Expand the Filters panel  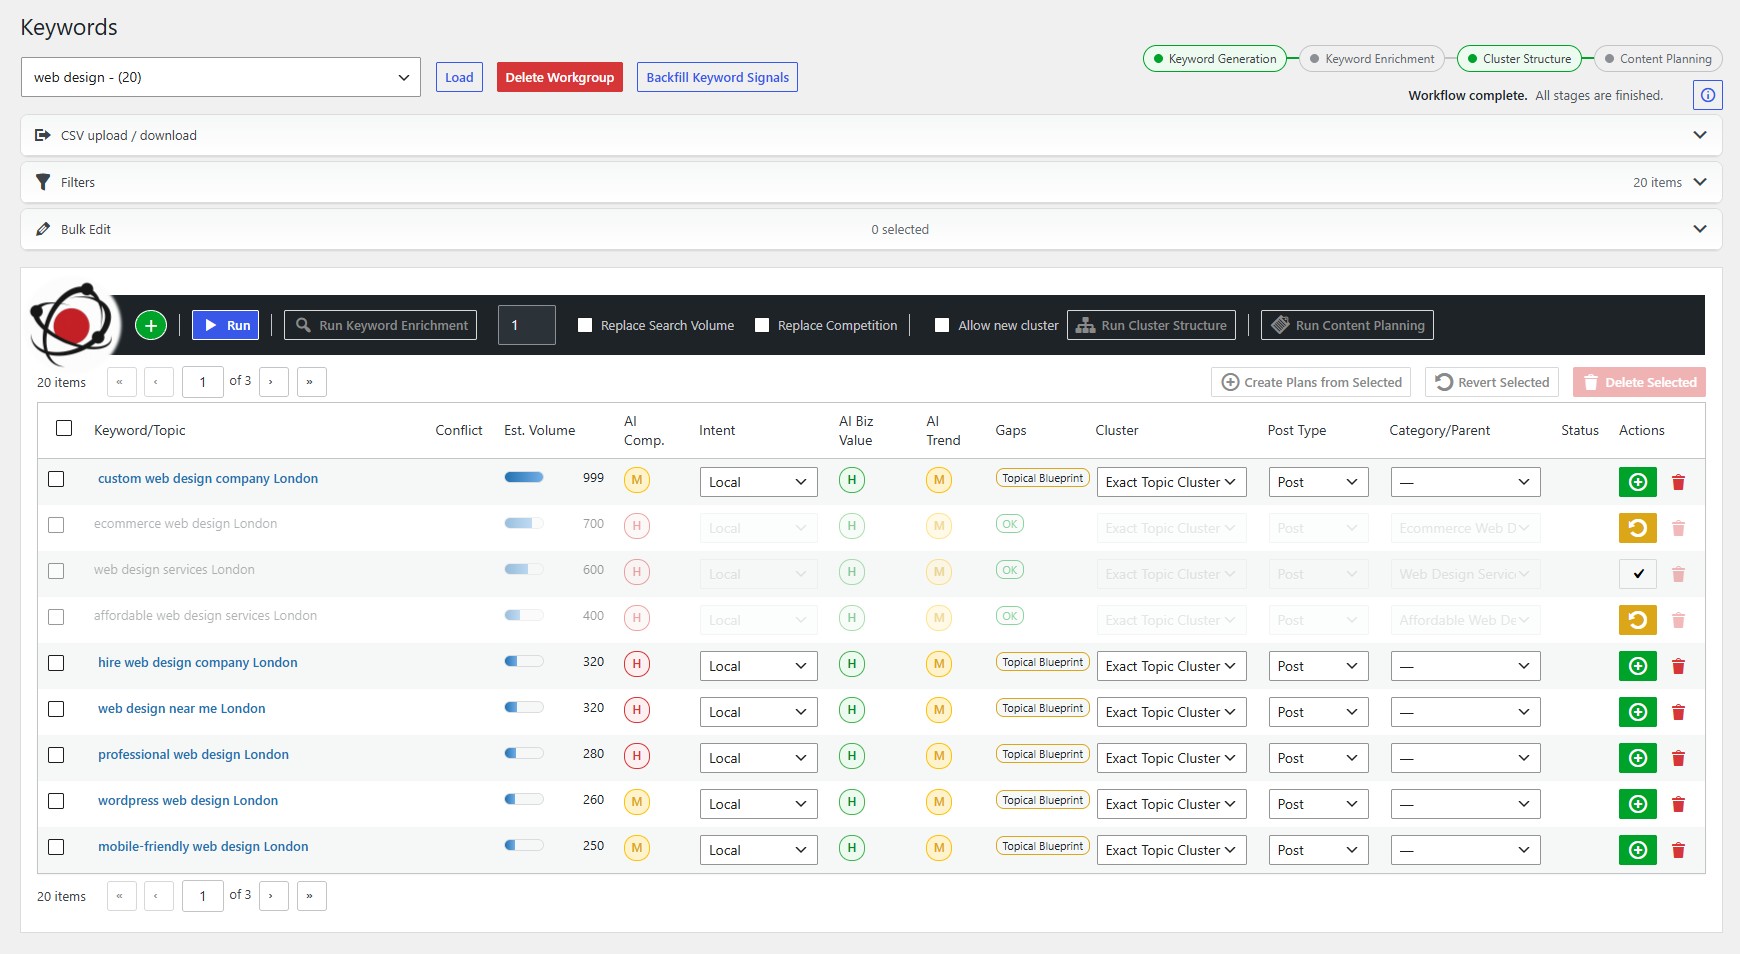click(x=871, y=182)
